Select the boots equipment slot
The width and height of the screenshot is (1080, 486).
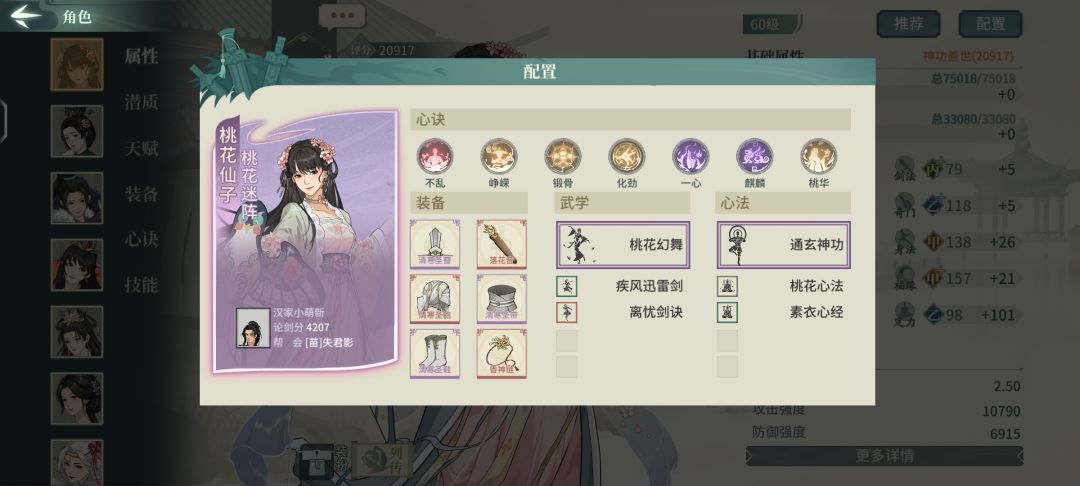pyautogui.click(x=435, y=353)
